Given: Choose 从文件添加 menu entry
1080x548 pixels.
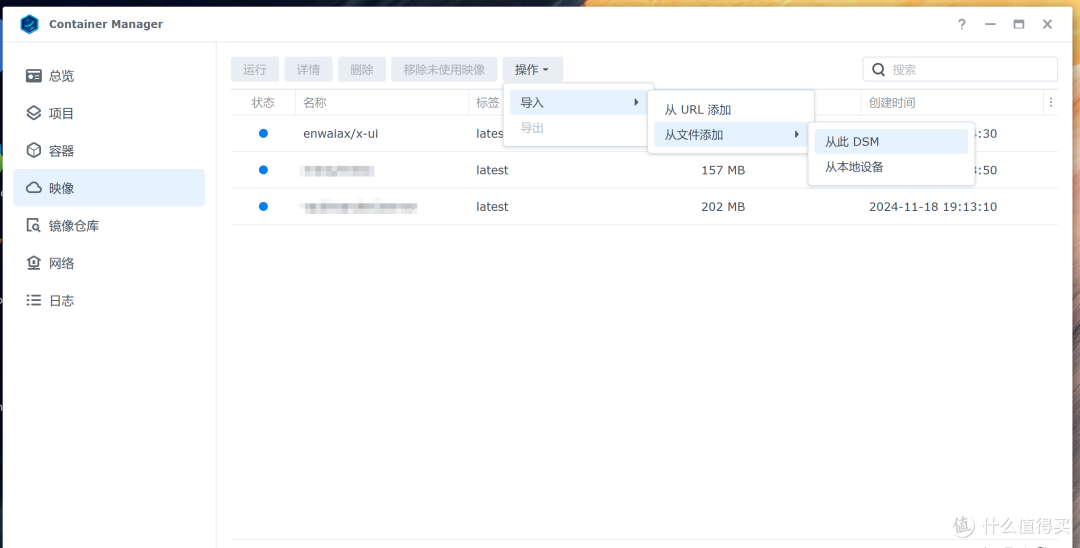Looking at the screenshot, I should [730, 134].
